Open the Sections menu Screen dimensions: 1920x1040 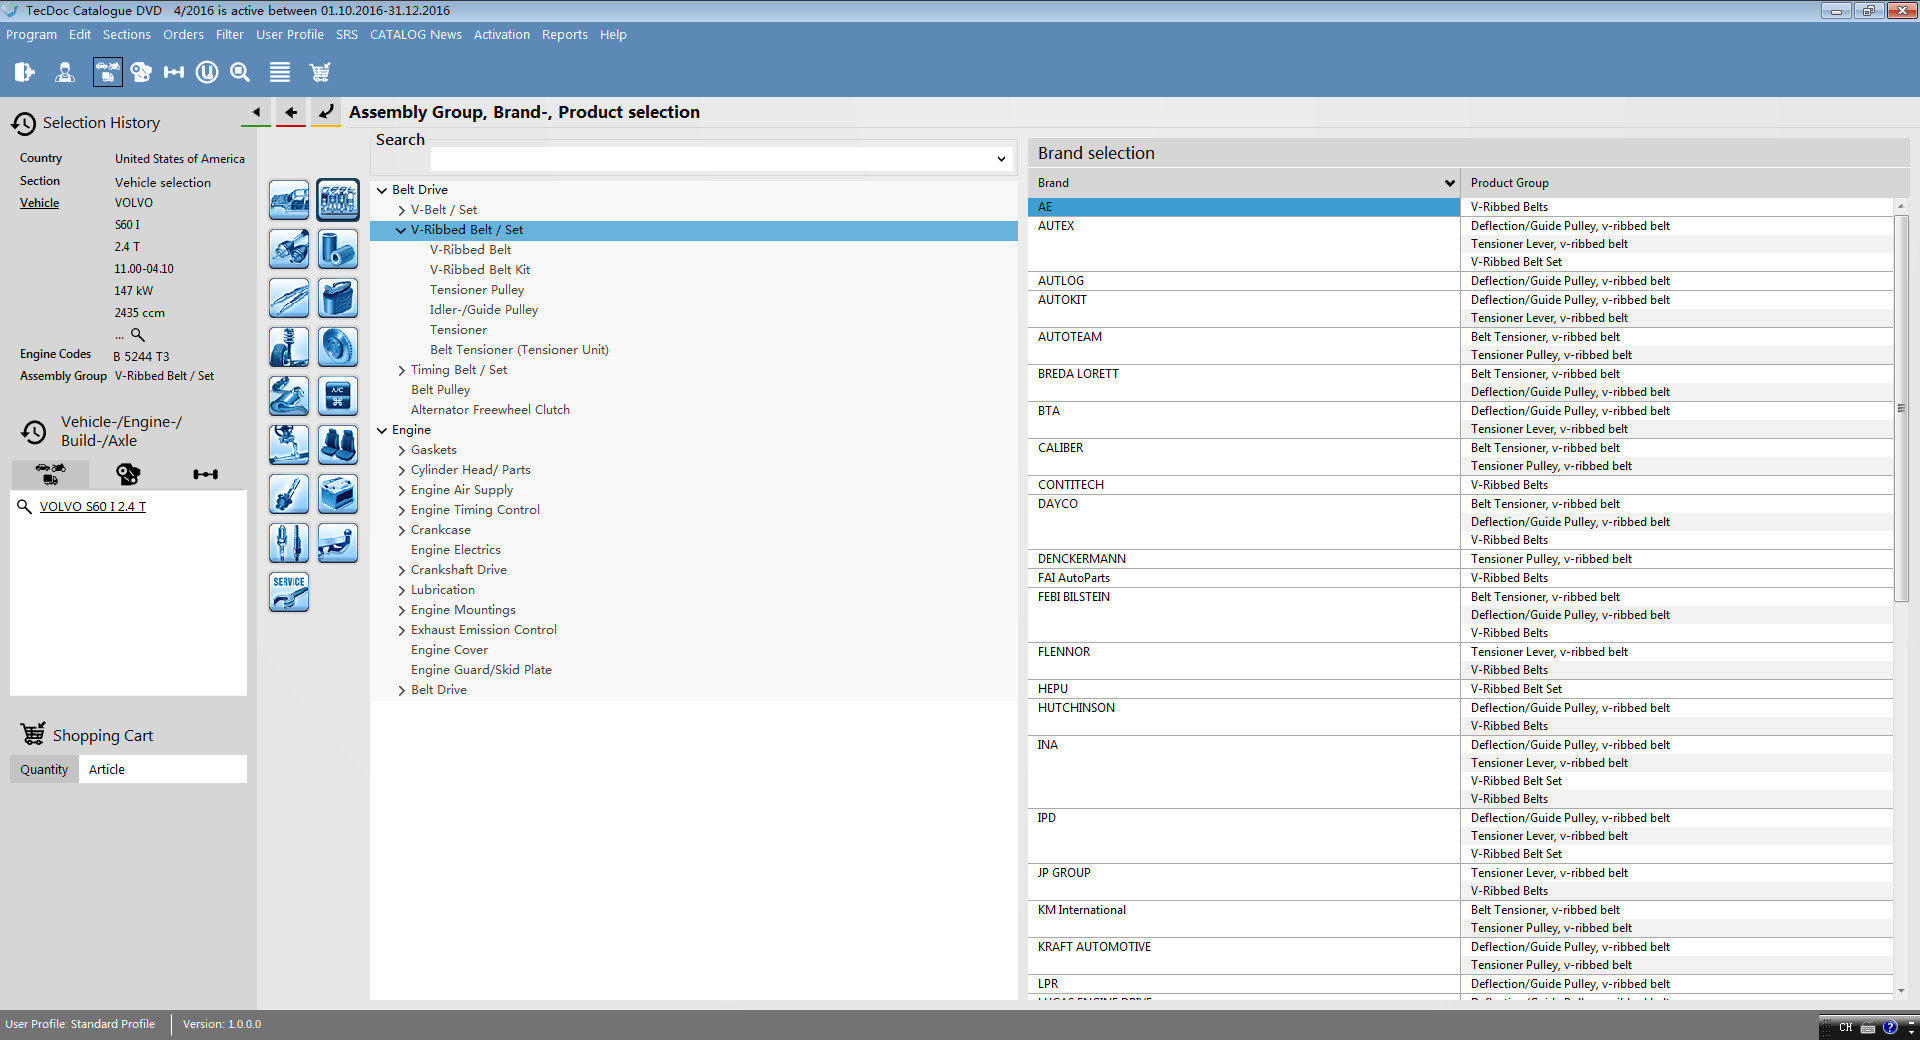127,34
